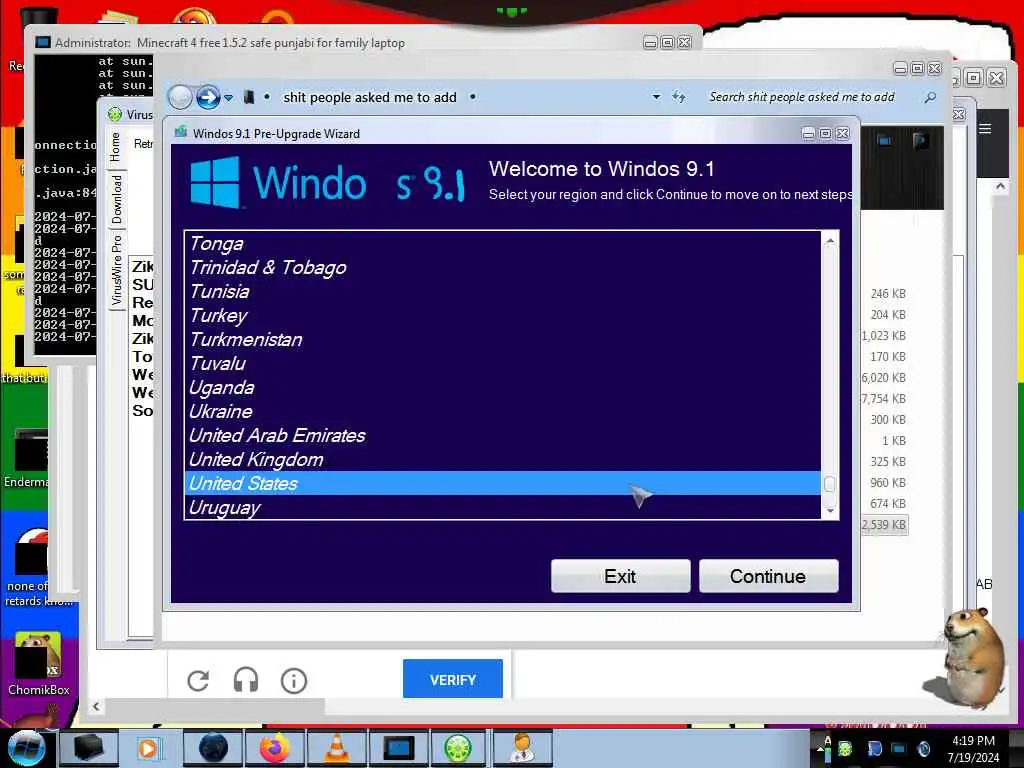Choose Turkmenistan from the region list
Screen dimensions: 1024x768
[502, 340]
